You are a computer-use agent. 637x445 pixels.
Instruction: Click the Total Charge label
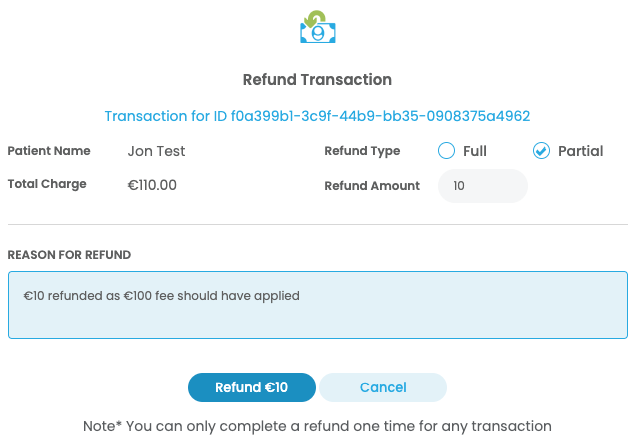(x=47, y=184)
